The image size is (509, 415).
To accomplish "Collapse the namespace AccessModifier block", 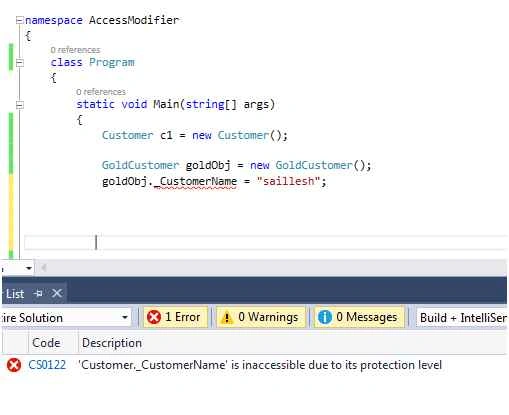I will click(x=20, y=21).
